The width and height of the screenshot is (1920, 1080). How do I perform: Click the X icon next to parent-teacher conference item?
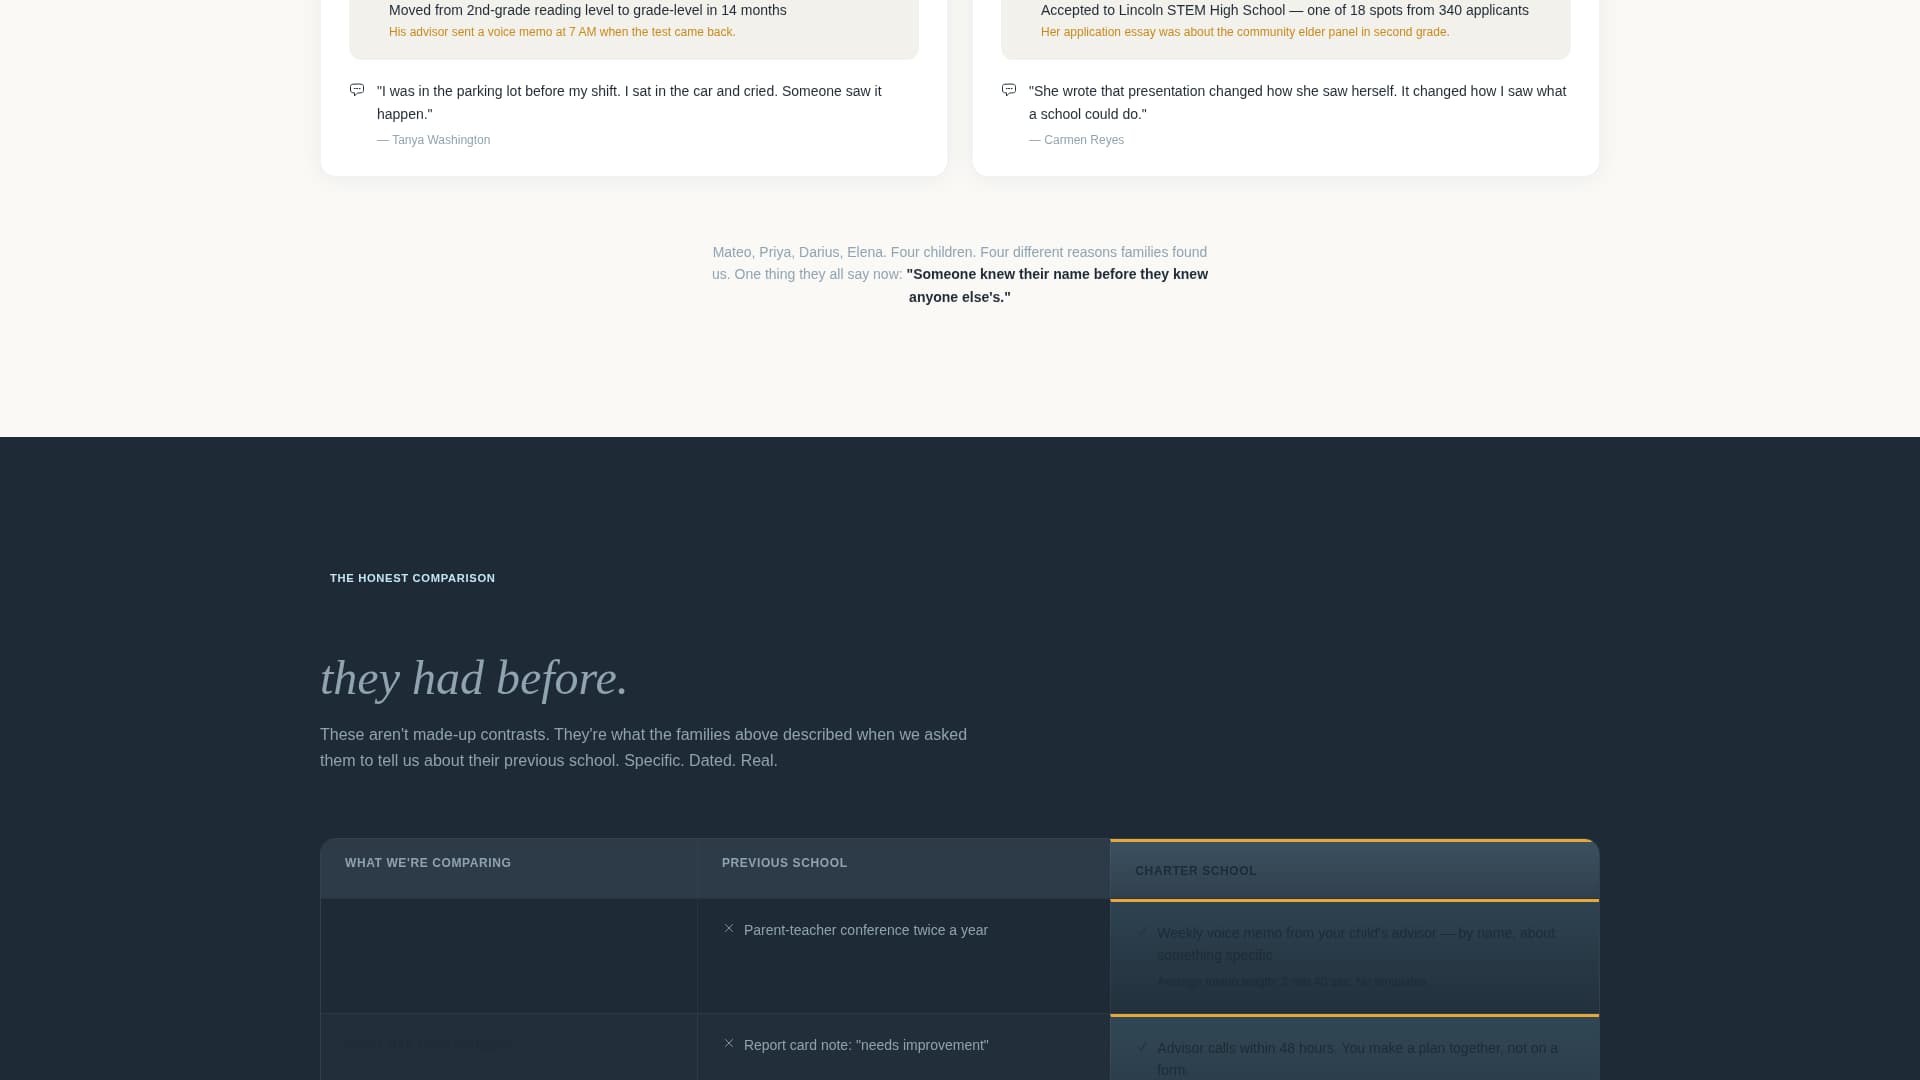729,930
